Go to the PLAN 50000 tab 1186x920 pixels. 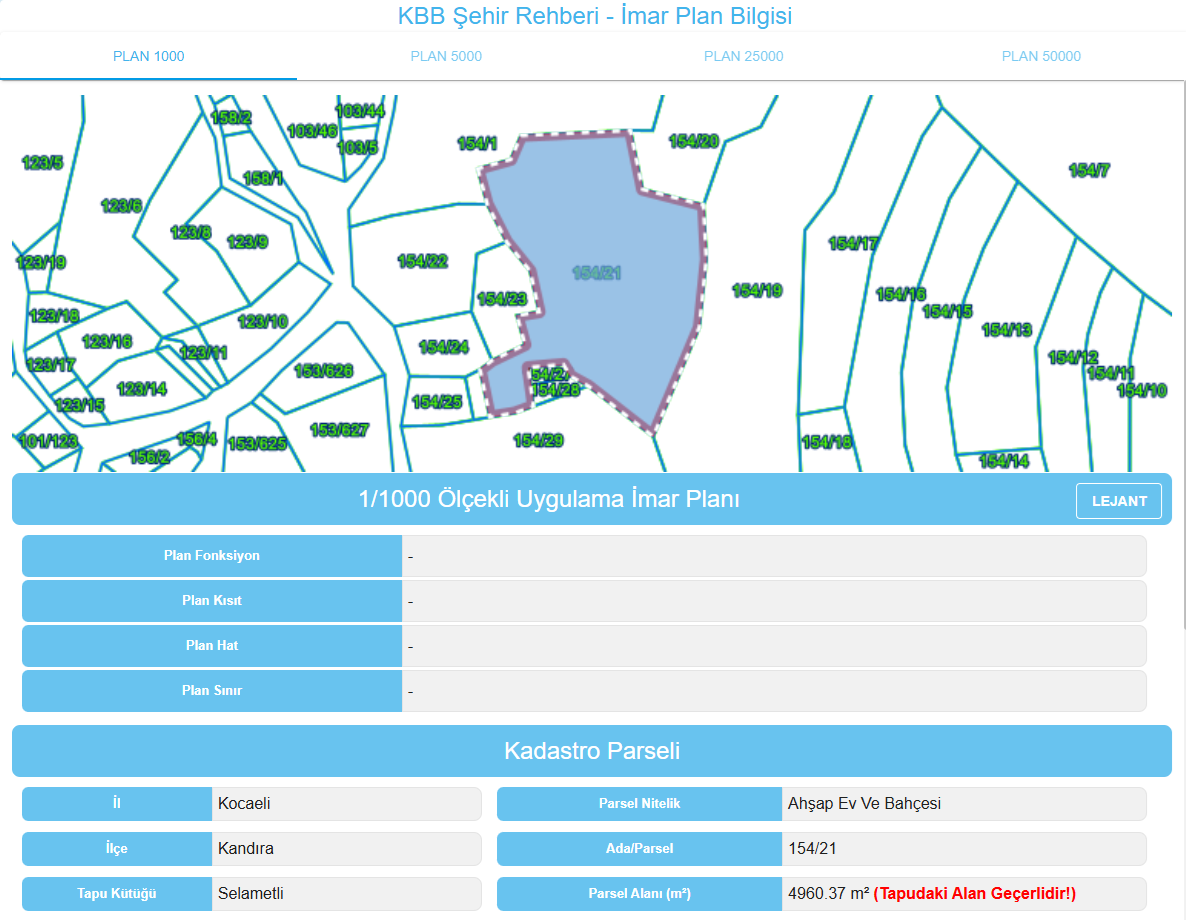point(1041,56)
